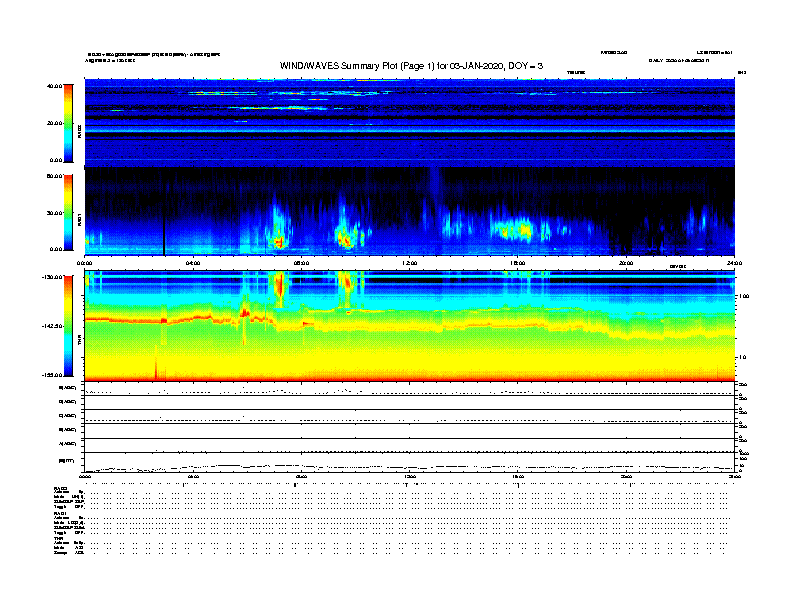
Task: Select the -142.50 label on TNR scale
Action: 52,326
